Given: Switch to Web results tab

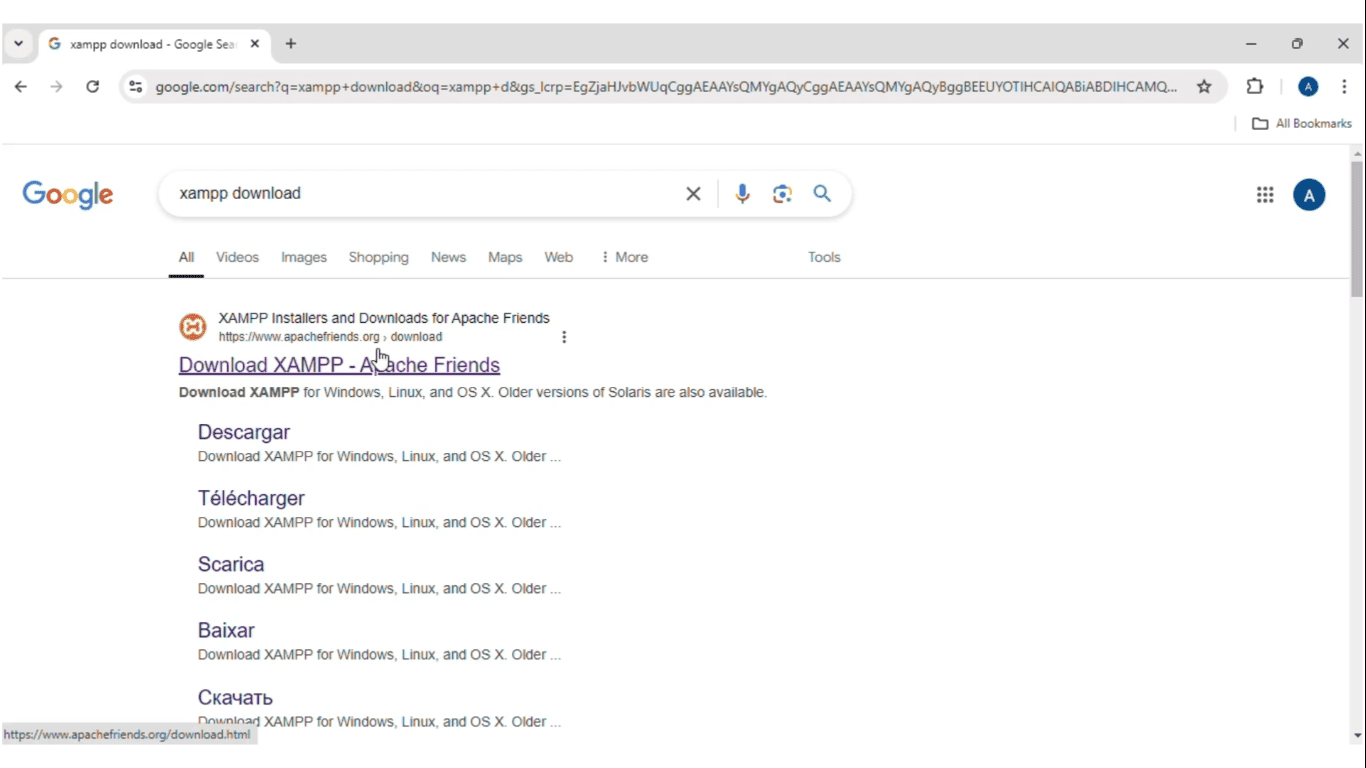Looking at the screenshot, I should point(558,258).
